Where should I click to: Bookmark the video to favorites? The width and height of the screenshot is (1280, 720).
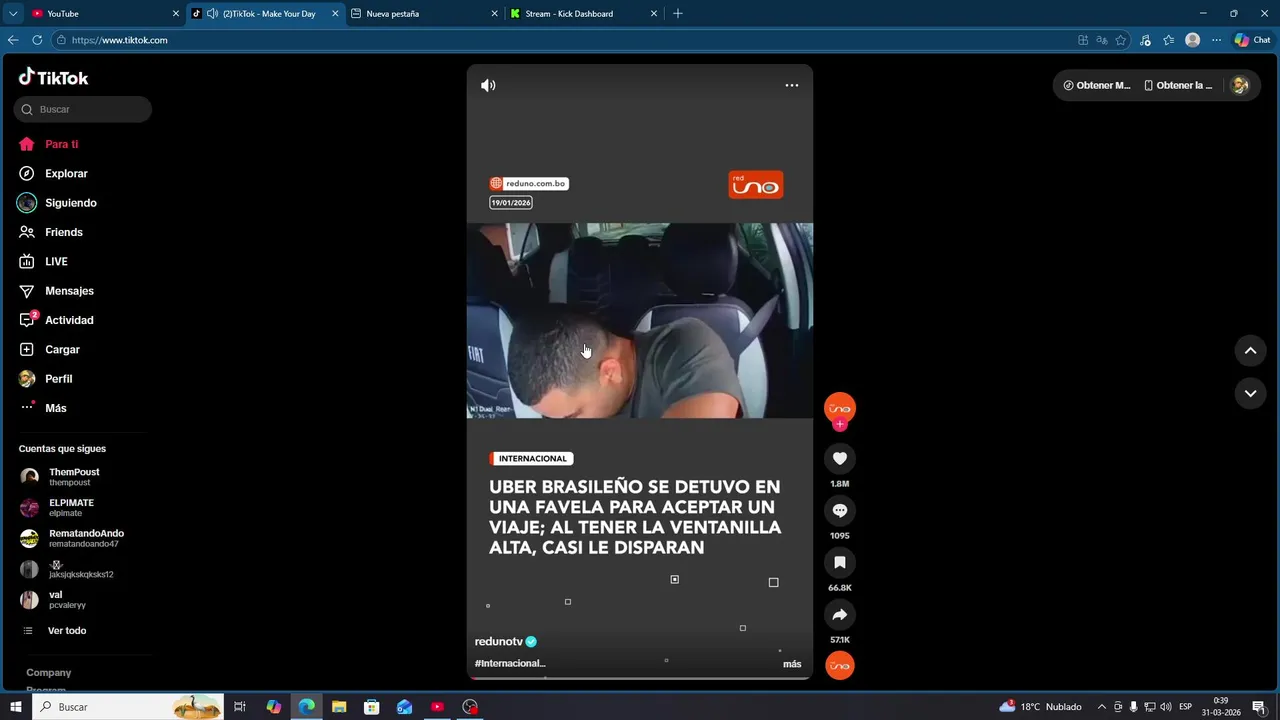840,562
